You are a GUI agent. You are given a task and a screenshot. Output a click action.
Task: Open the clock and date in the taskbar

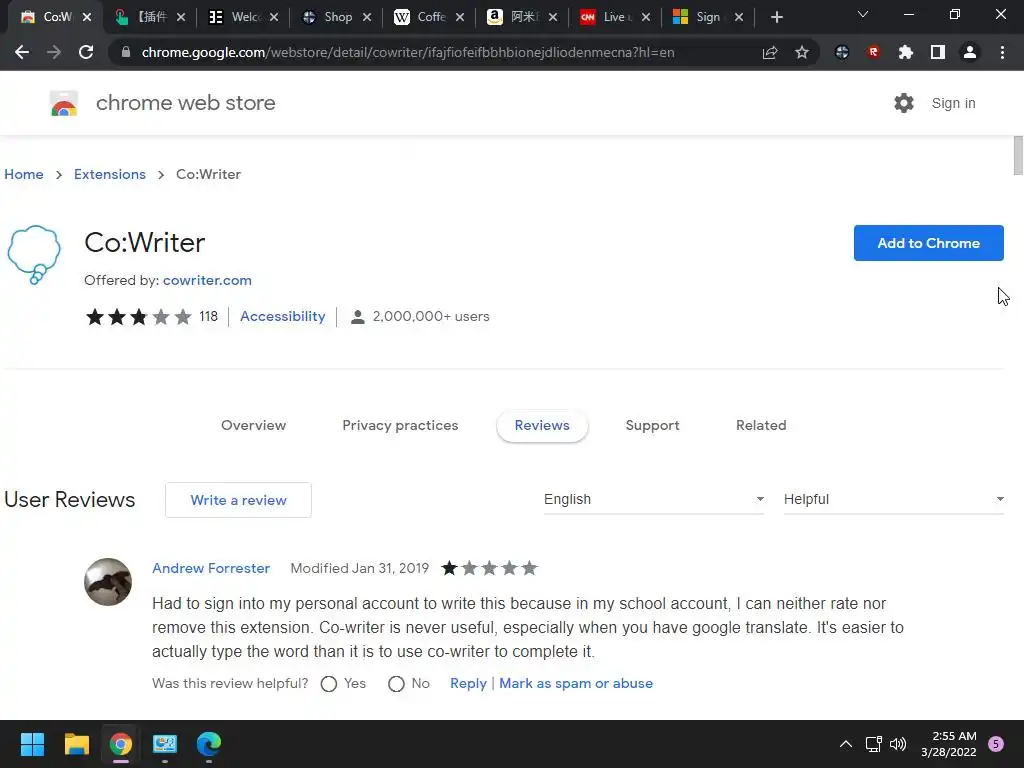(x=948, y=744)
